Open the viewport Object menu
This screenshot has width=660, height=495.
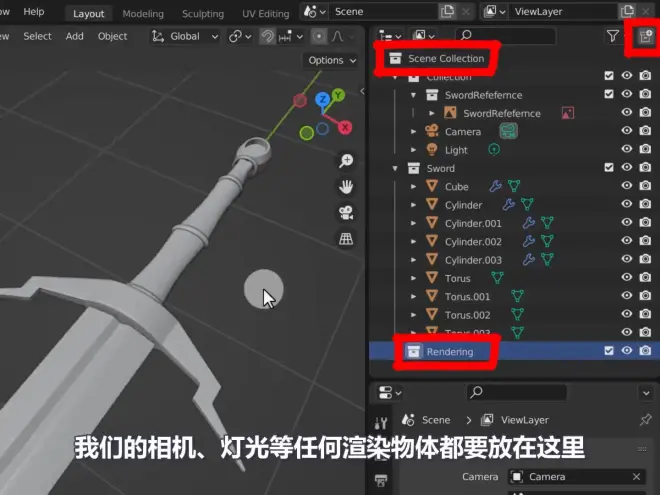point(112,36)
